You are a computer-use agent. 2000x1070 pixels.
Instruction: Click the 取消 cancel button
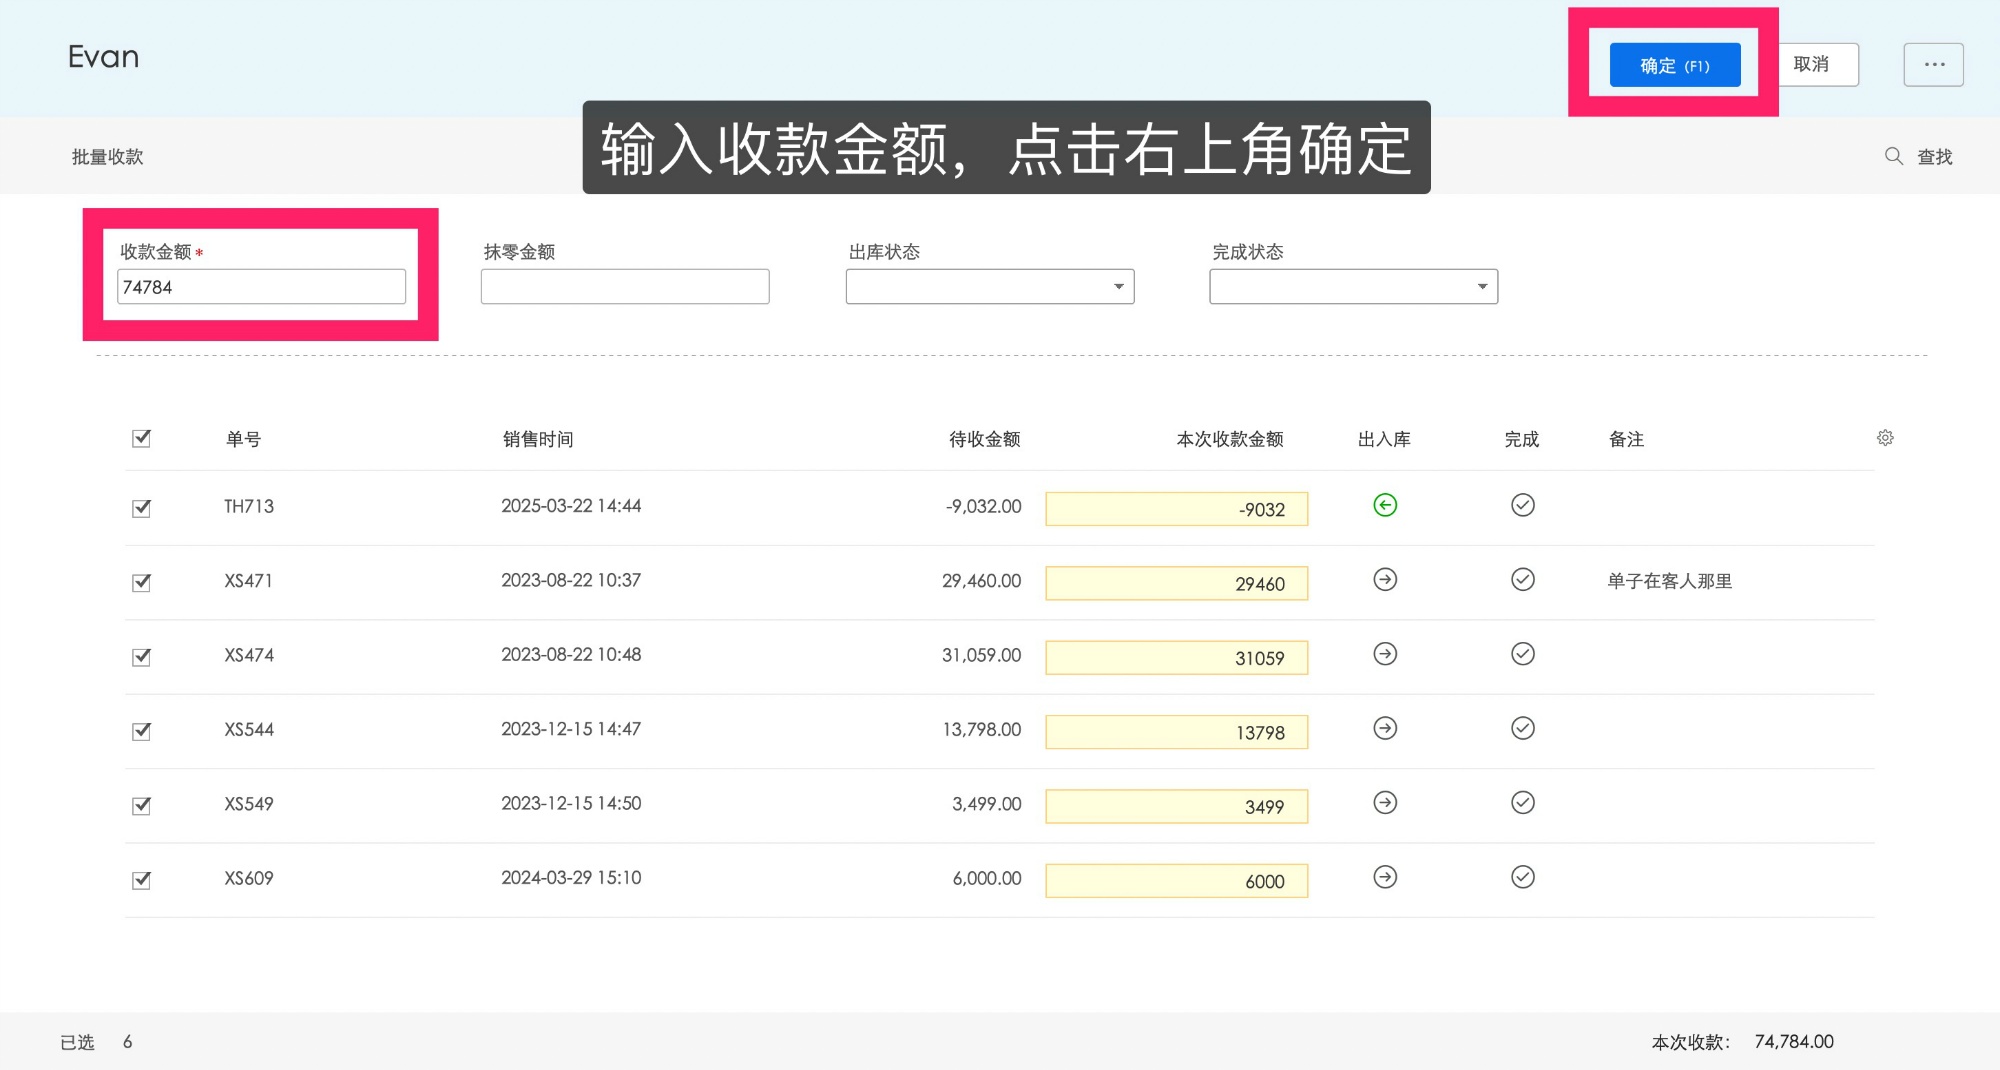click(1817, 64)
